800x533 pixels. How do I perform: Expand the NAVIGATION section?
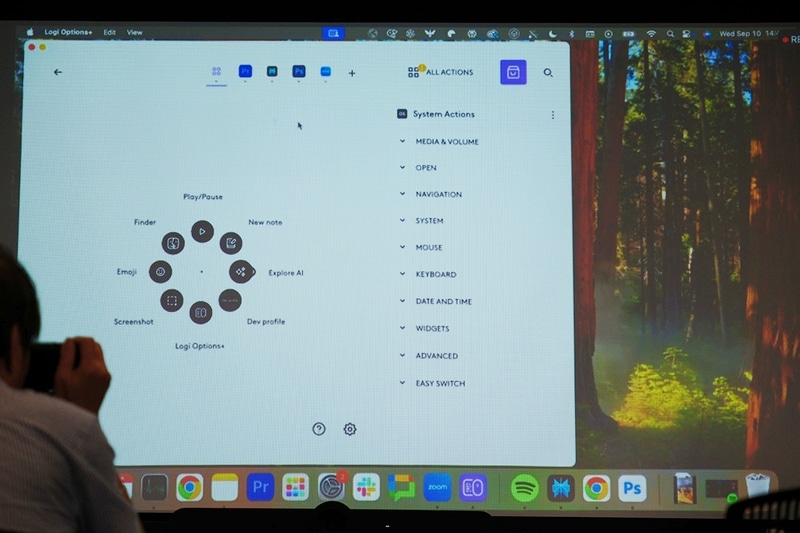coord(431,194)
